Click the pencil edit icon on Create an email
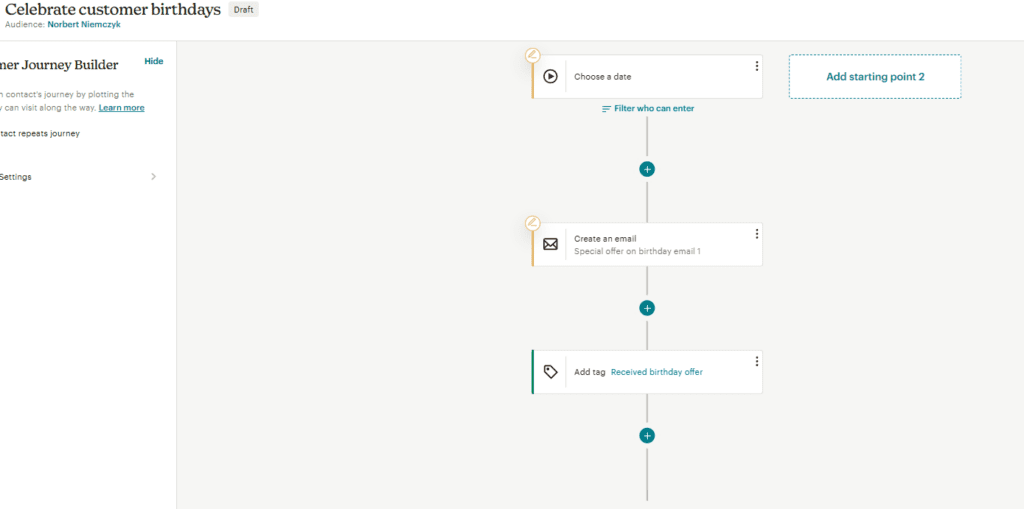The height and width of the screenshot is (509, 1024). [x=533, y=223]
